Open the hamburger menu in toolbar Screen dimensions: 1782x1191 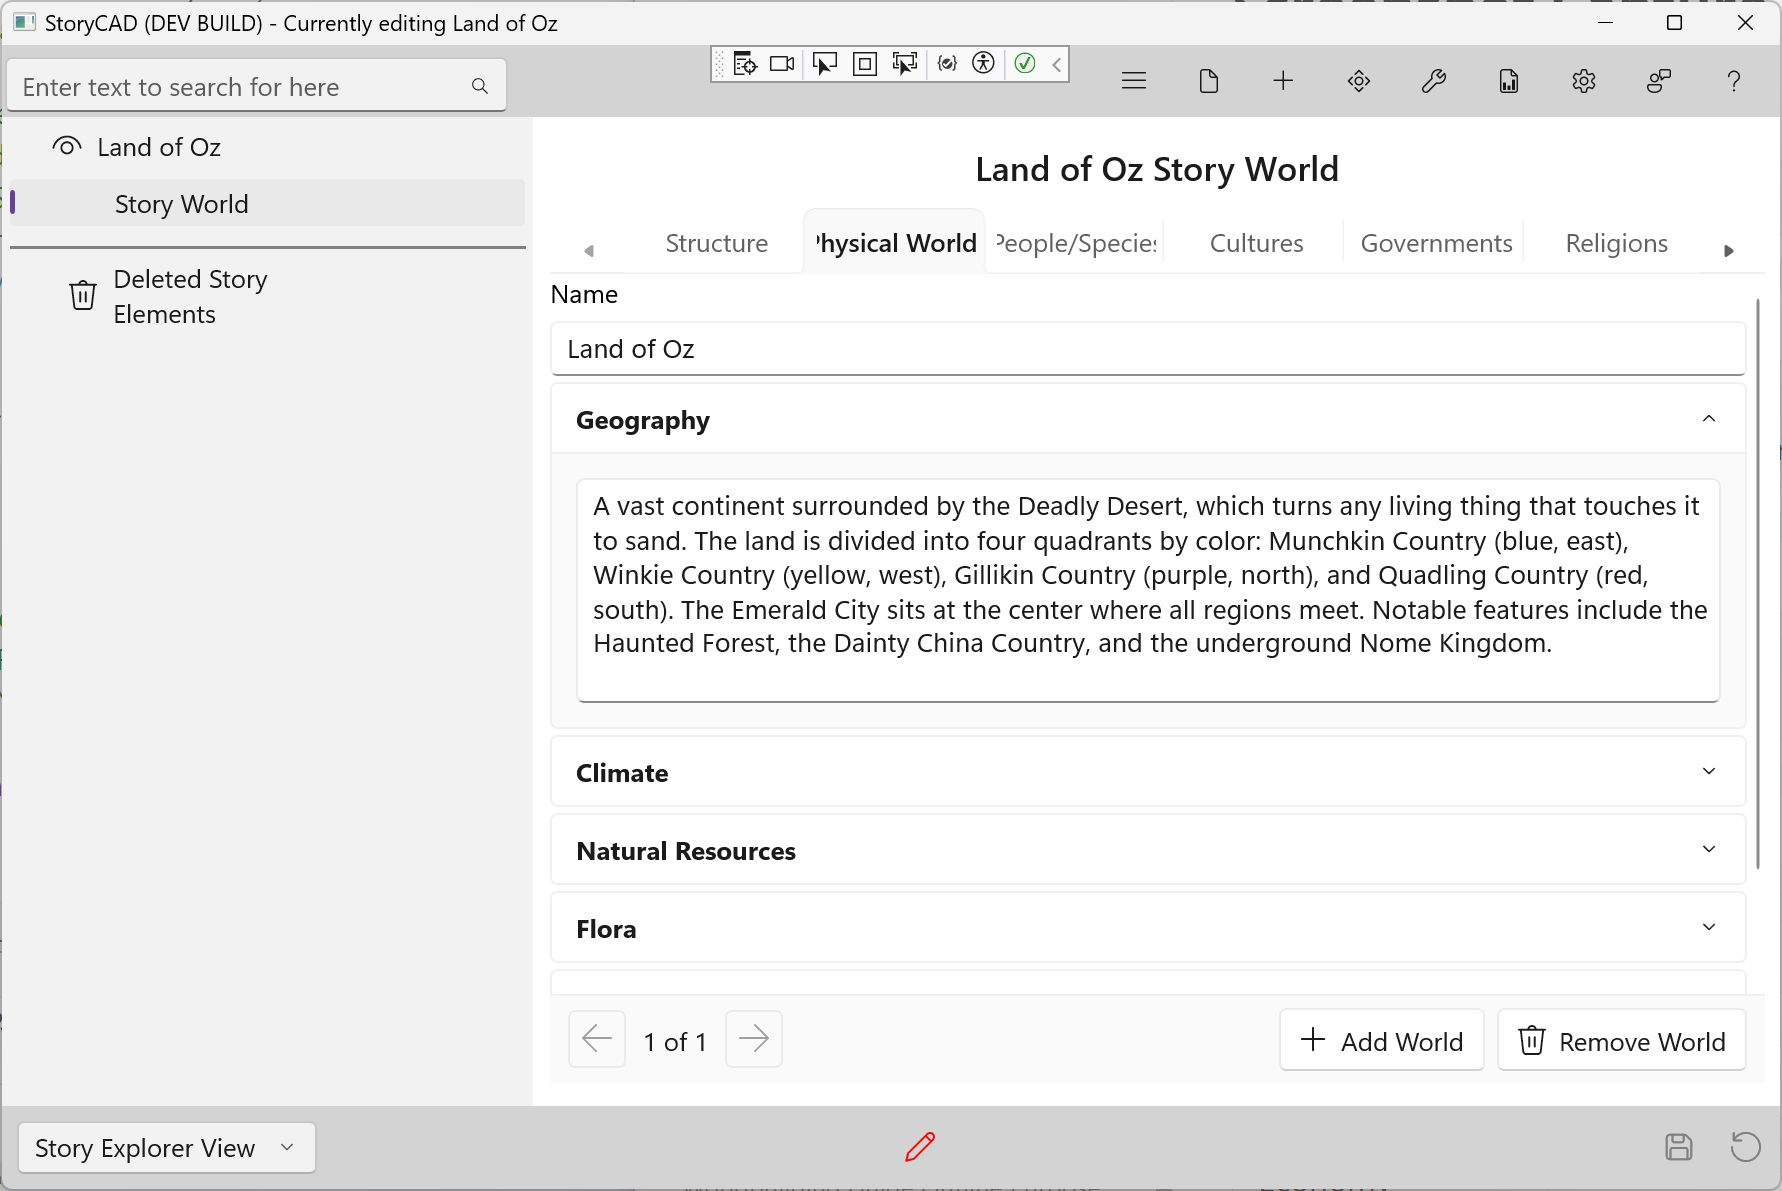(x=1133, y=81)
